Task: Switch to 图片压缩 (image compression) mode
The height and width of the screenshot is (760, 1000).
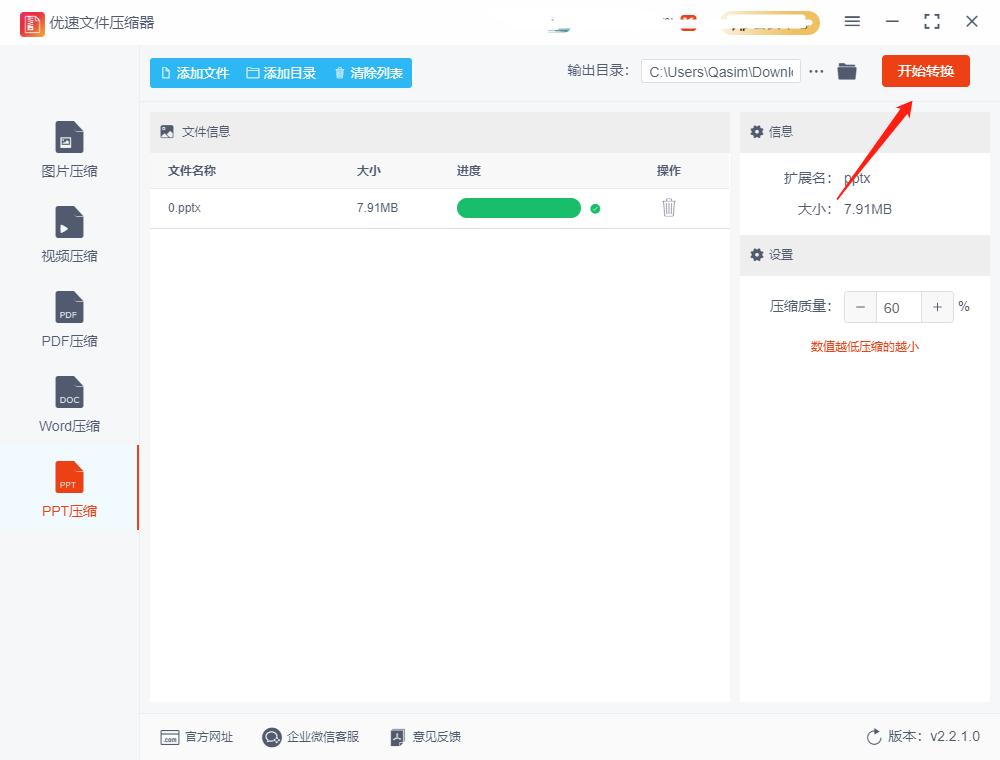Action: (68, 148)
